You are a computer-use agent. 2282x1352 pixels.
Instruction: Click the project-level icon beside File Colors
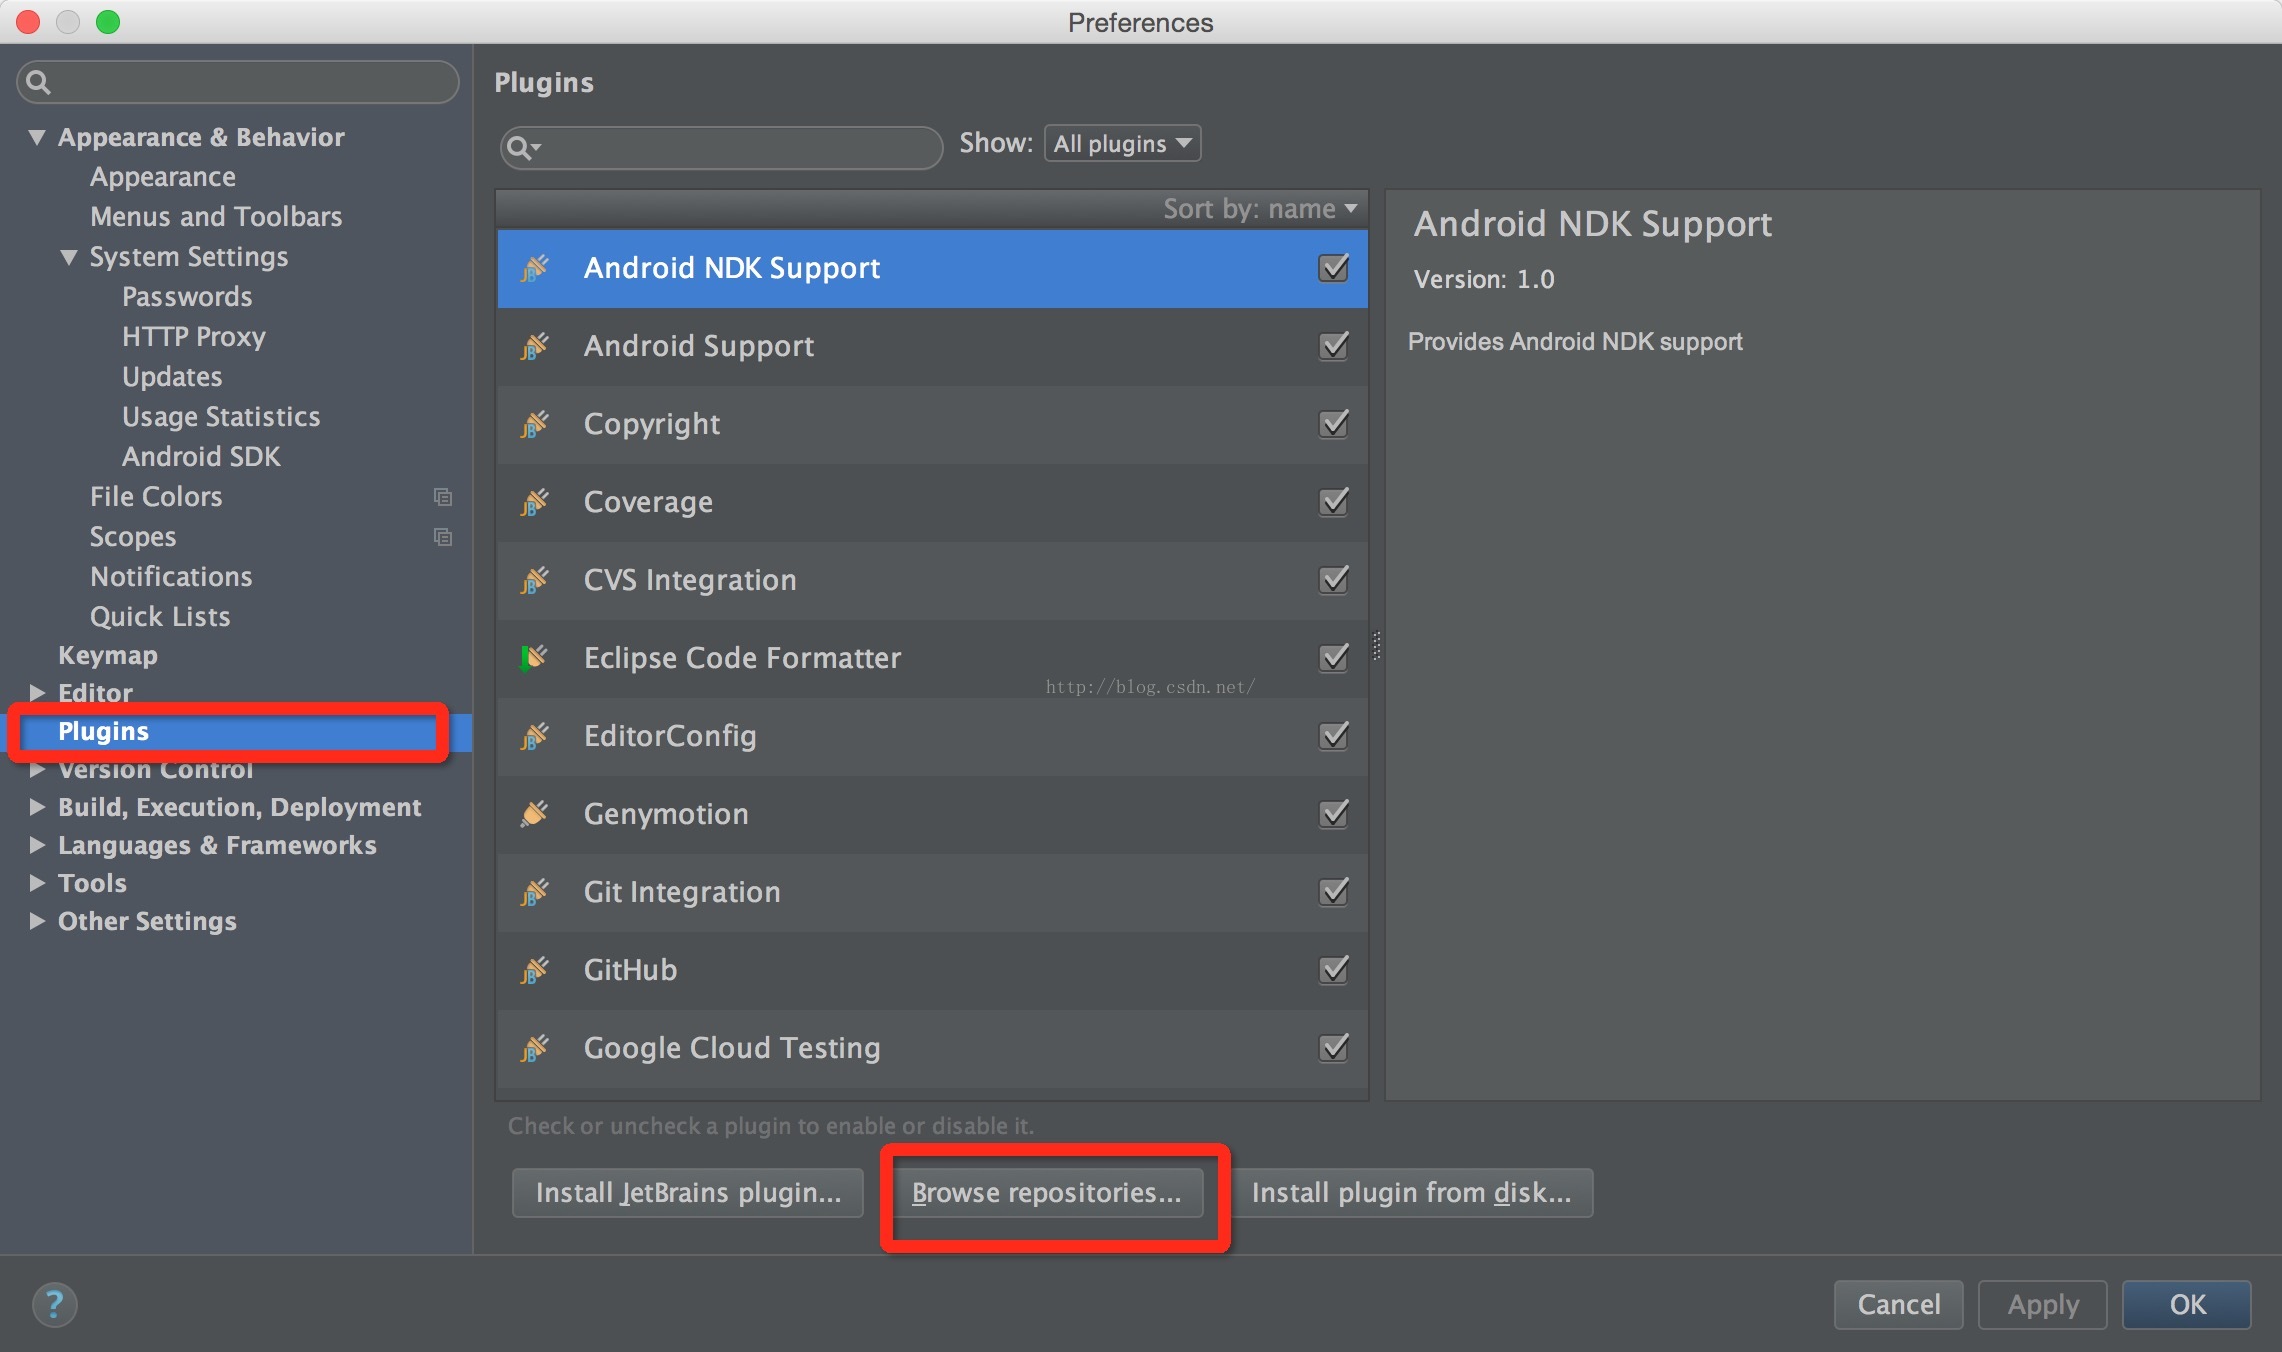coord(442,497)
